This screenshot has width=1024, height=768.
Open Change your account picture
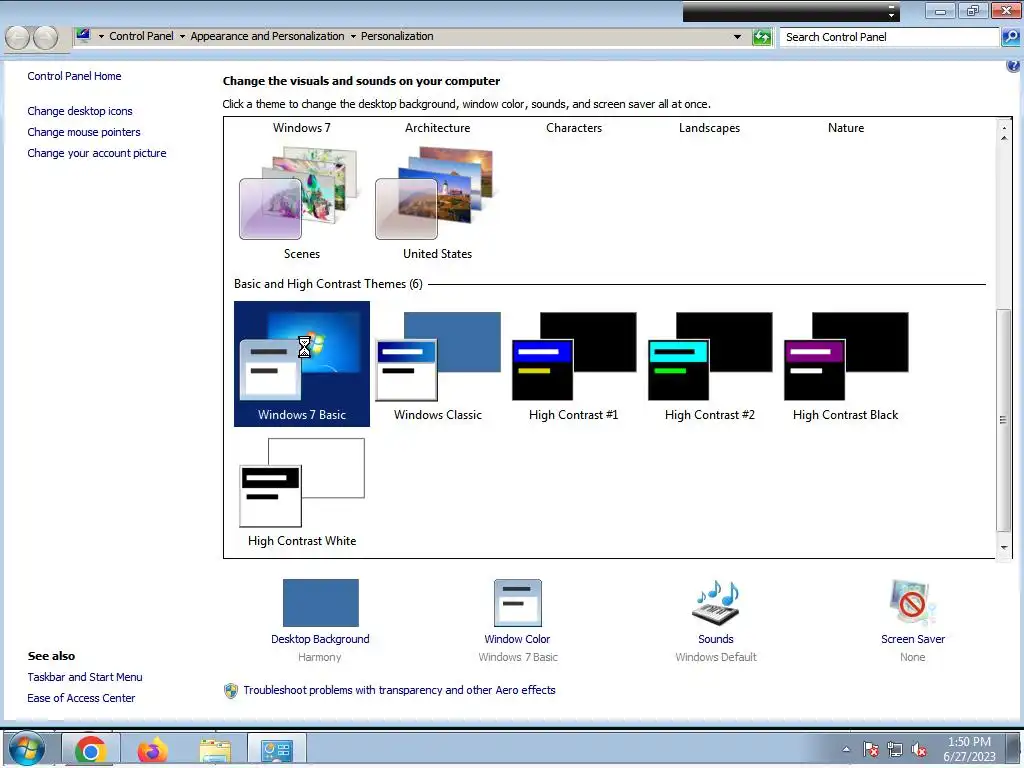pyautogui.click(x=97, y=153)
